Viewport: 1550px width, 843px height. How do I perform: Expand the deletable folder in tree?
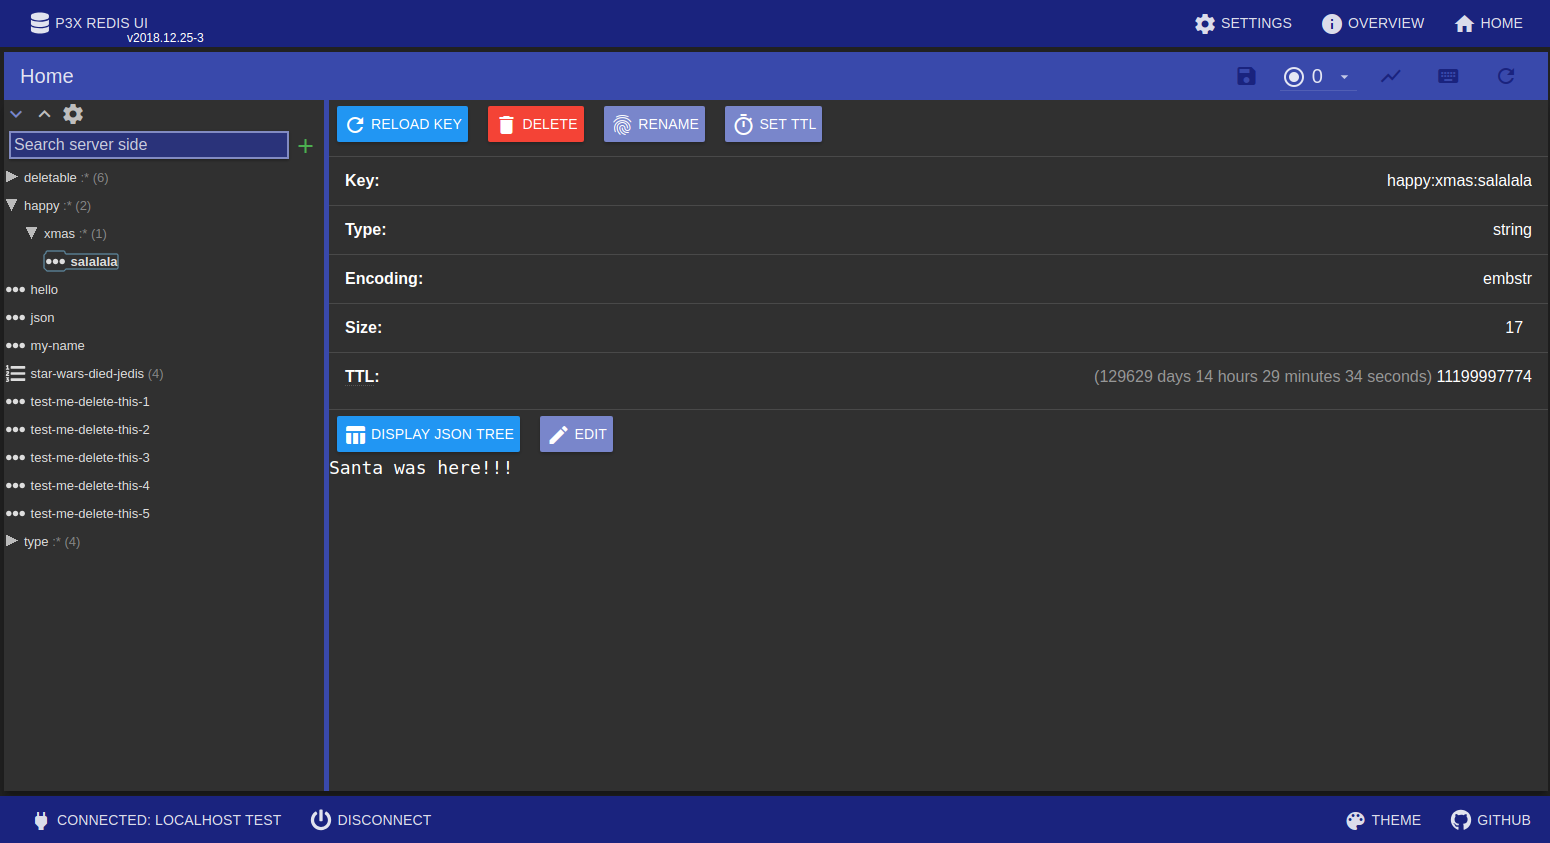pyautogui.click(x=12, y=177)
